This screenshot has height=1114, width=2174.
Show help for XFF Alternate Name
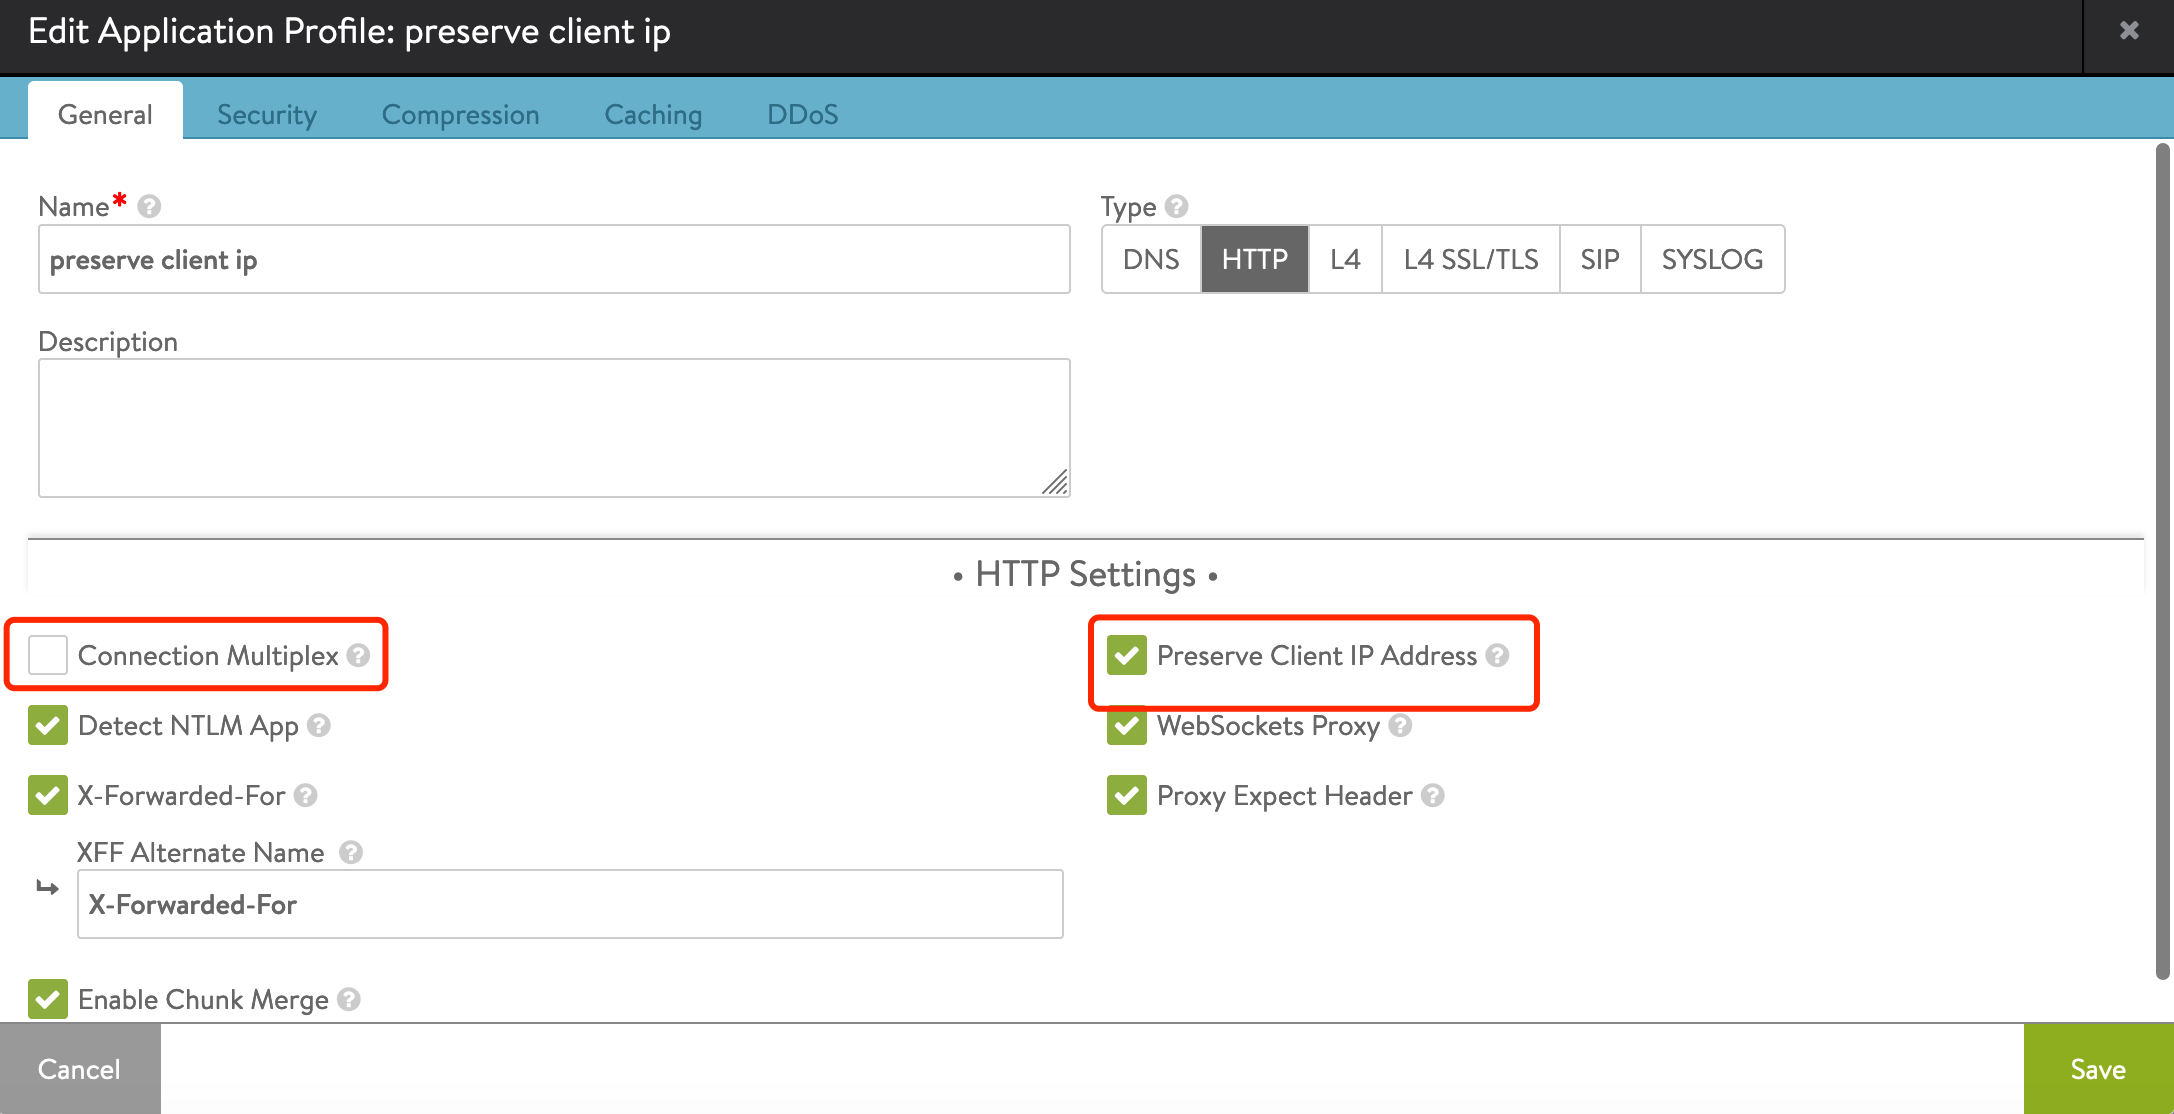pos(351,852)
